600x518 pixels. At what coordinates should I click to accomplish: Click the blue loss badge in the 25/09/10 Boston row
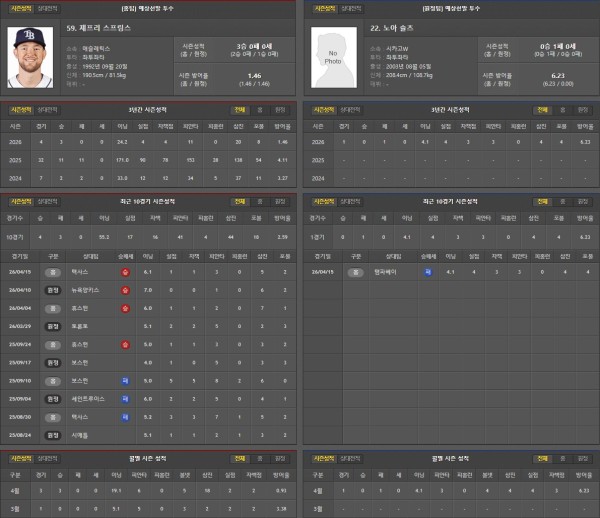[x=125, y=380]
